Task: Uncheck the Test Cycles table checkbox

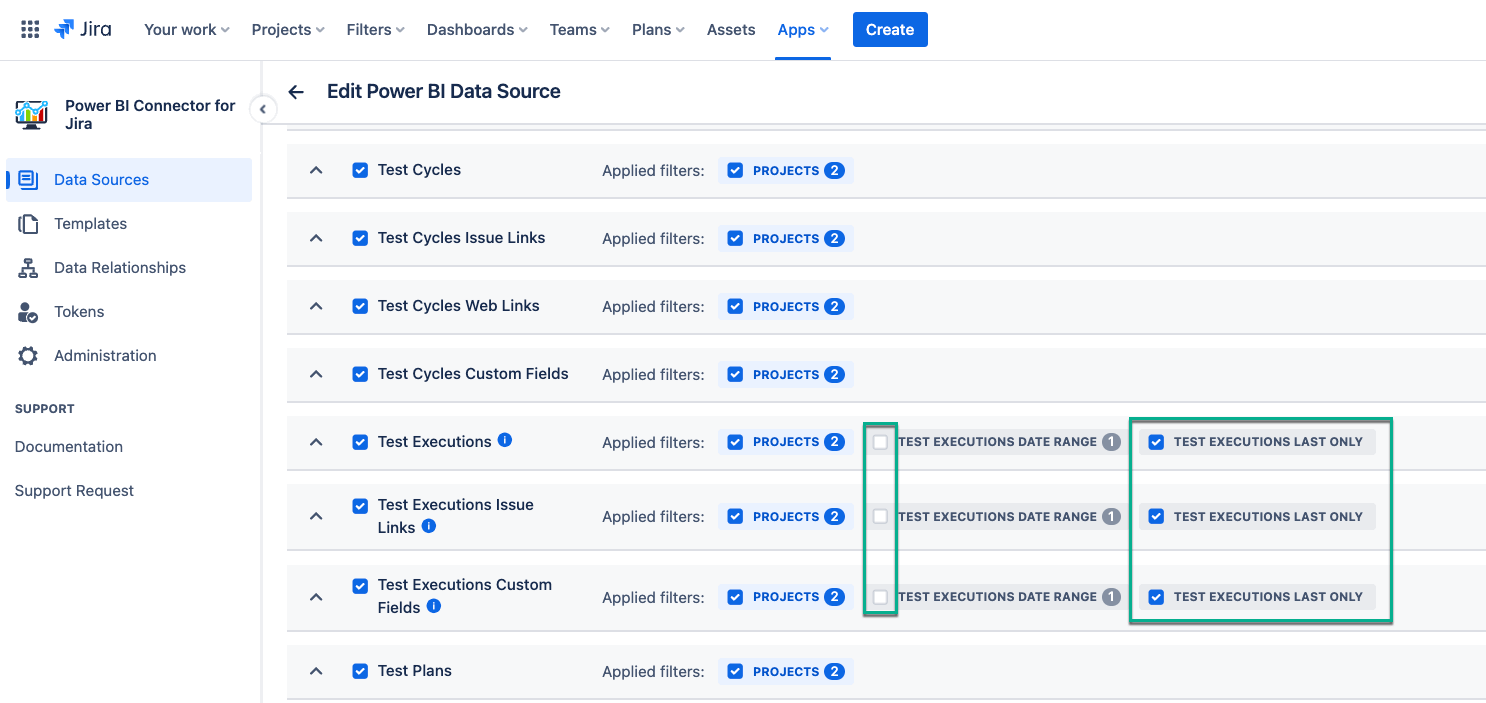Action: click(x=360, y=170)
